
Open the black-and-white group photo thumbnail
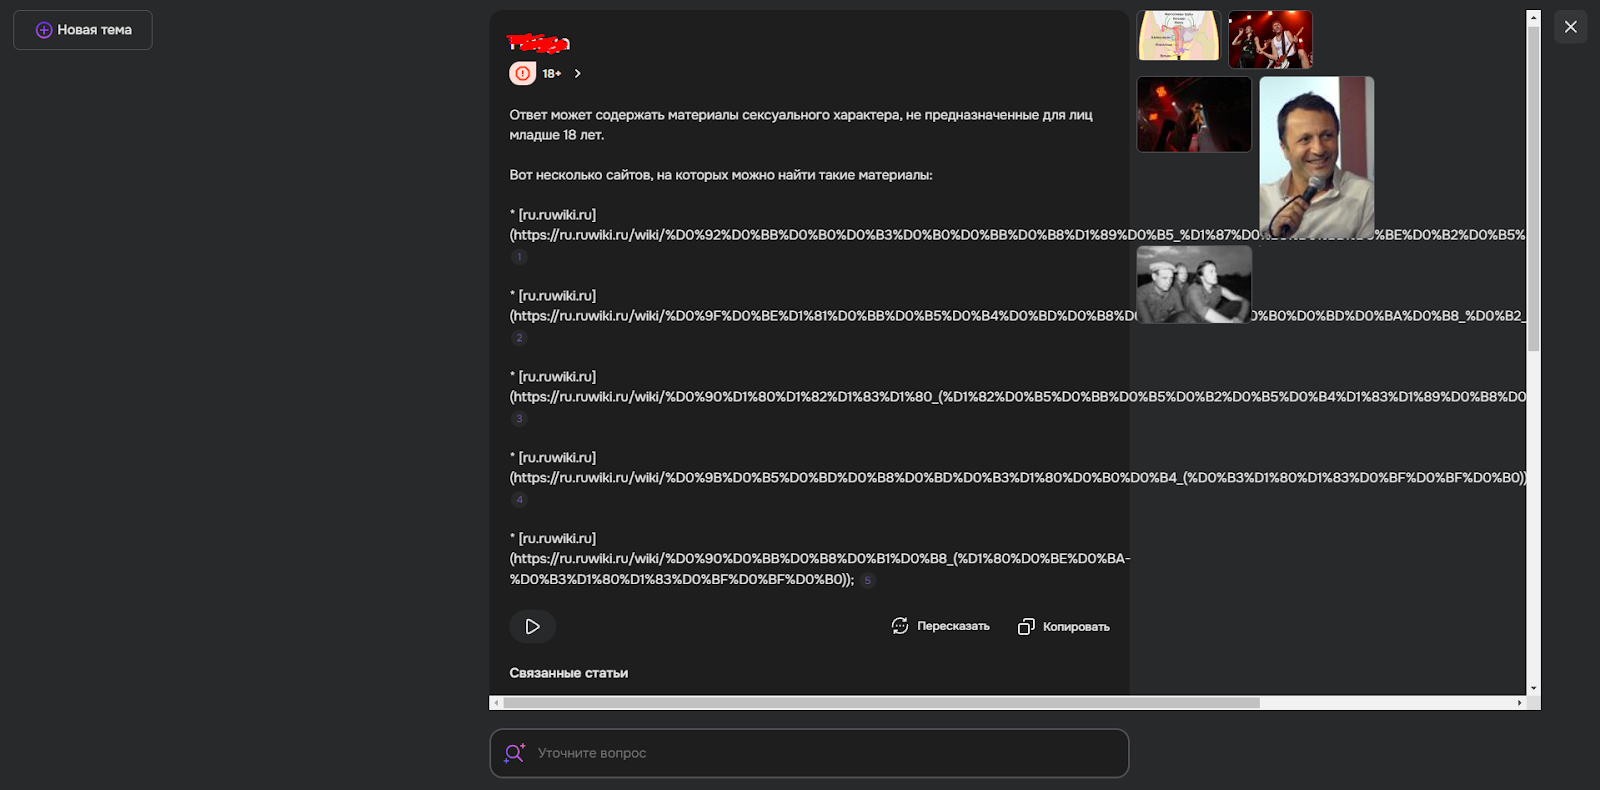tap(1194, 285)
